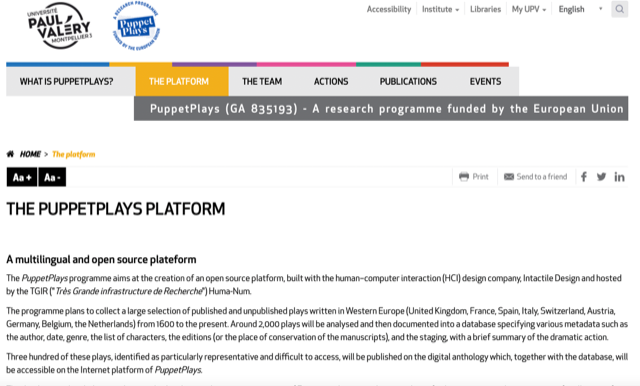Open the Publications navigation tab
Image resolution: width=640 pixels, height=386 pixels.
click(408, 82)
